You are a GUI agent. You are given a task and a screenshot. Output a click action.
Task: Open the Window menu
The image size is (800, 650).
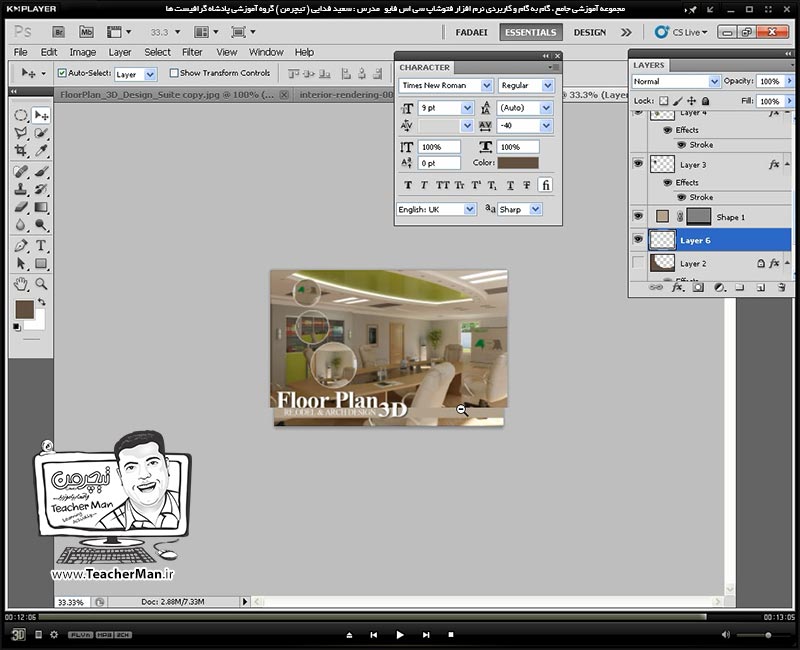coord(266,52)
